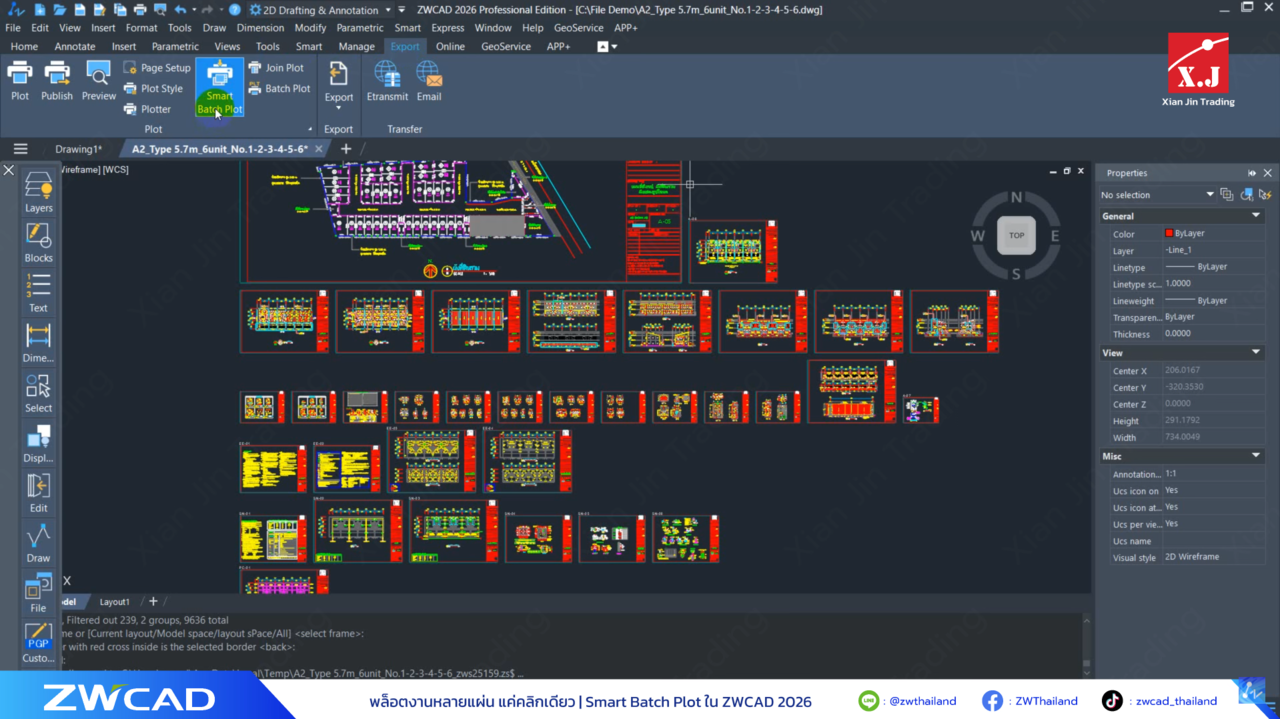Image resolution: width=1280 pixels, height=719 pixels.
Task: Toggle auto-hide on the Properties panel
Action: tap(1252, 173)
